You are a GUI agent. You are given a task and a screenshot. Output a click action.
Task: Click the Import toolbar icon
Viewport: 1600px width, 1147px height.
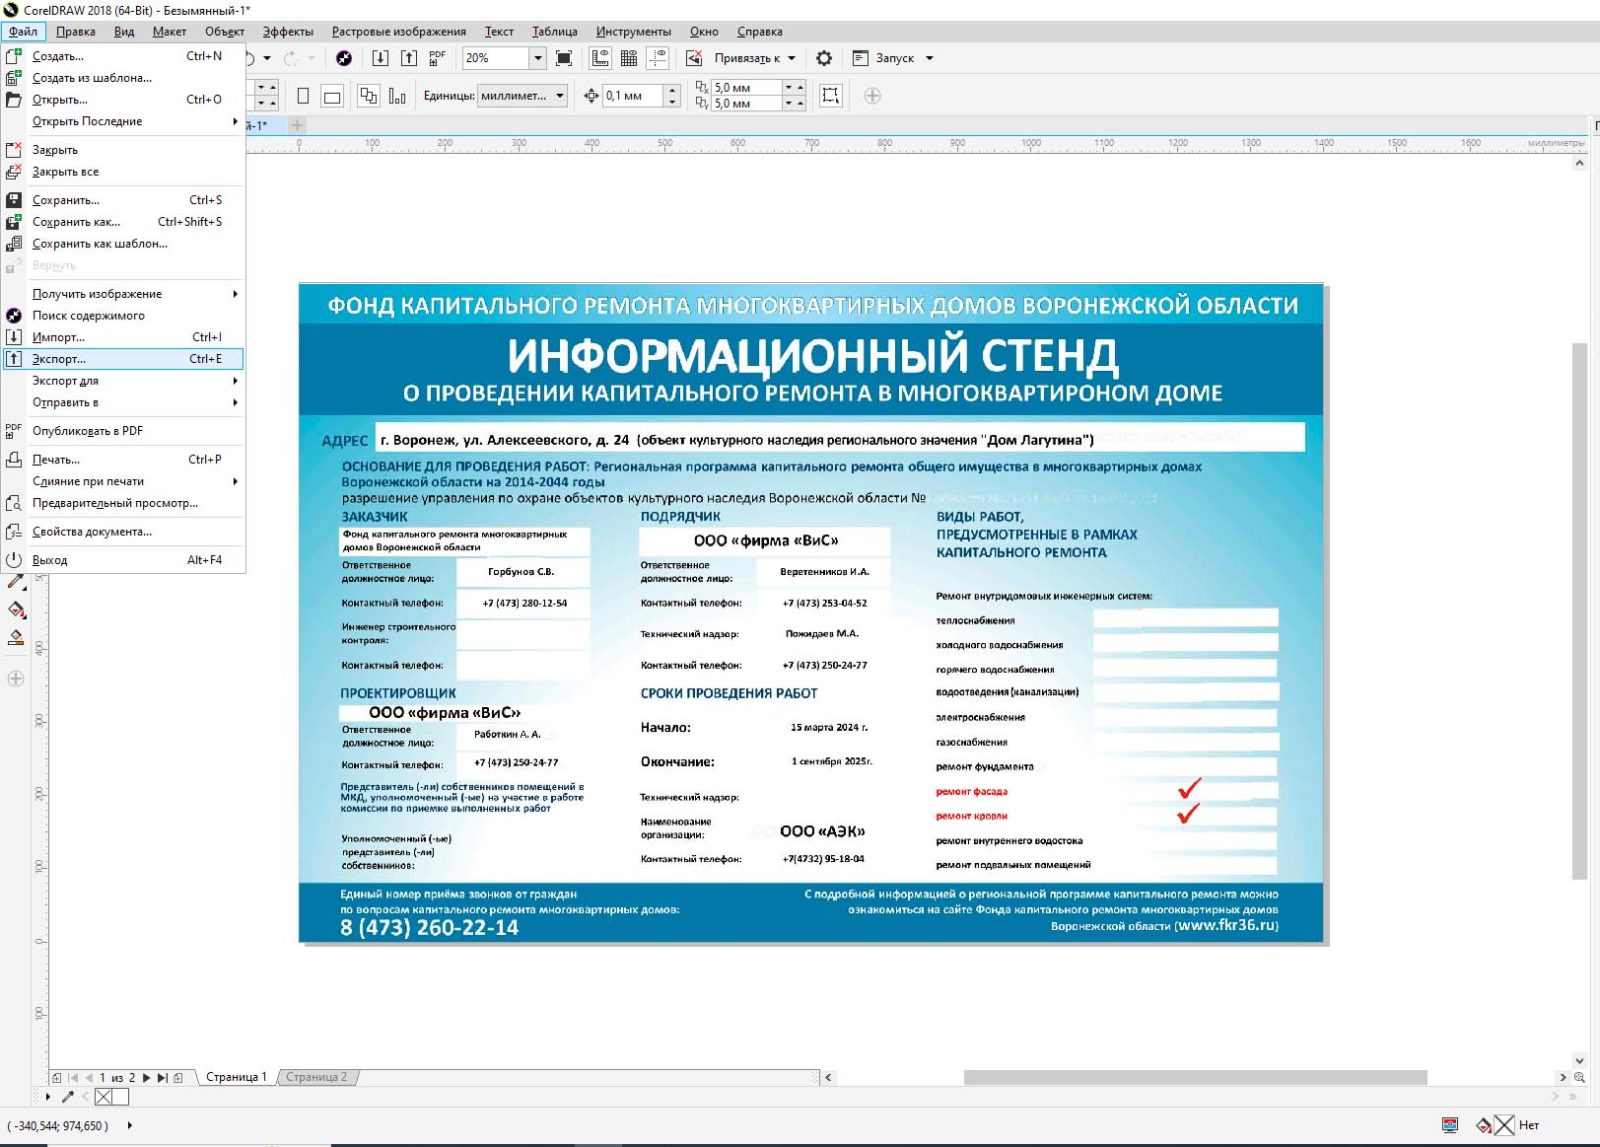click(x=380, y=58)
